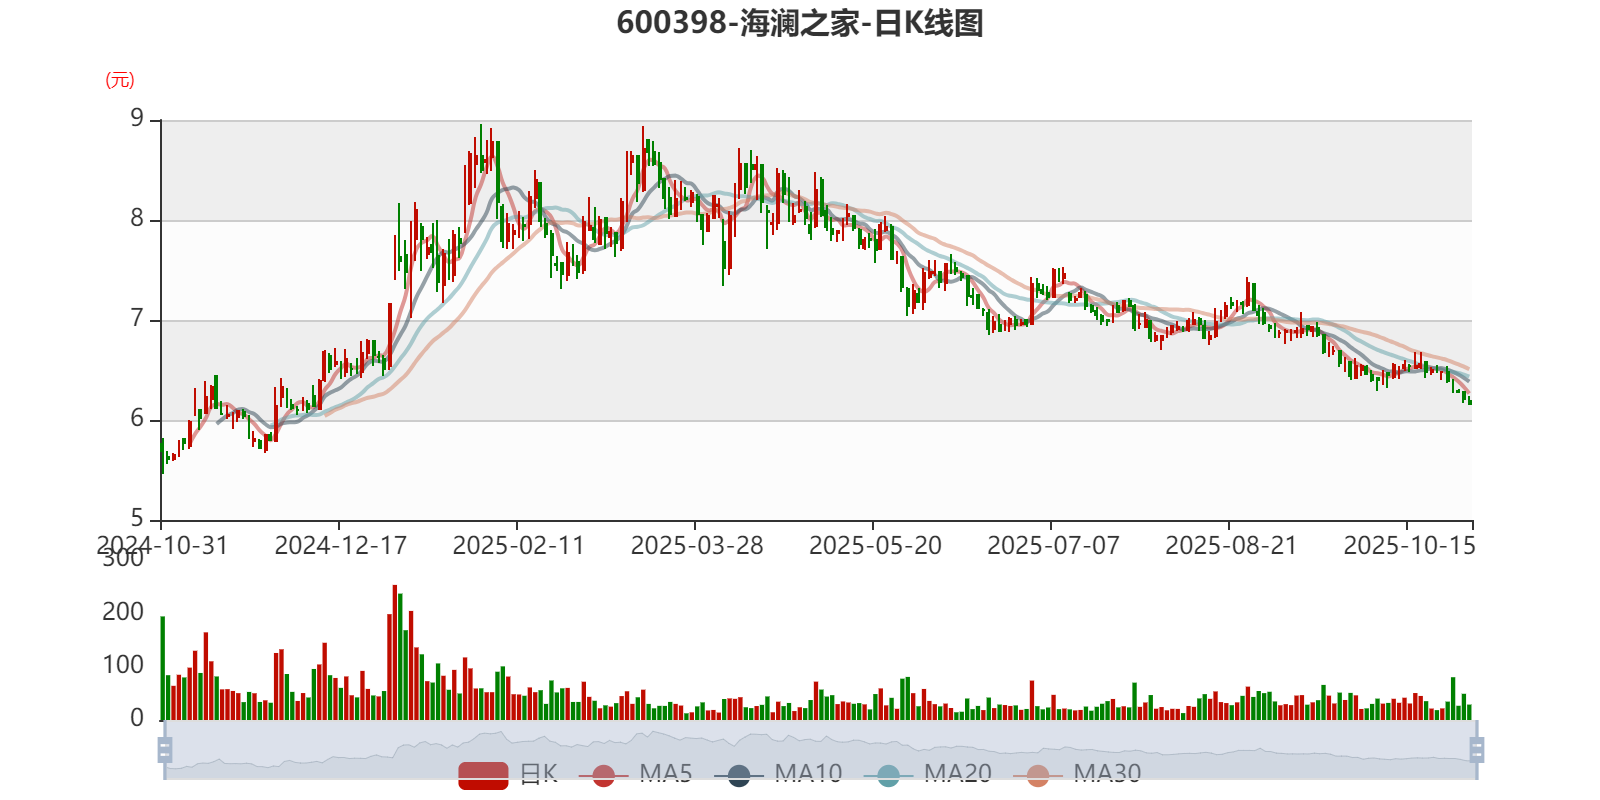Click the 2025-10-15 date label
This screenshot has width=1600, height=800.
[x=1409, y=546]
